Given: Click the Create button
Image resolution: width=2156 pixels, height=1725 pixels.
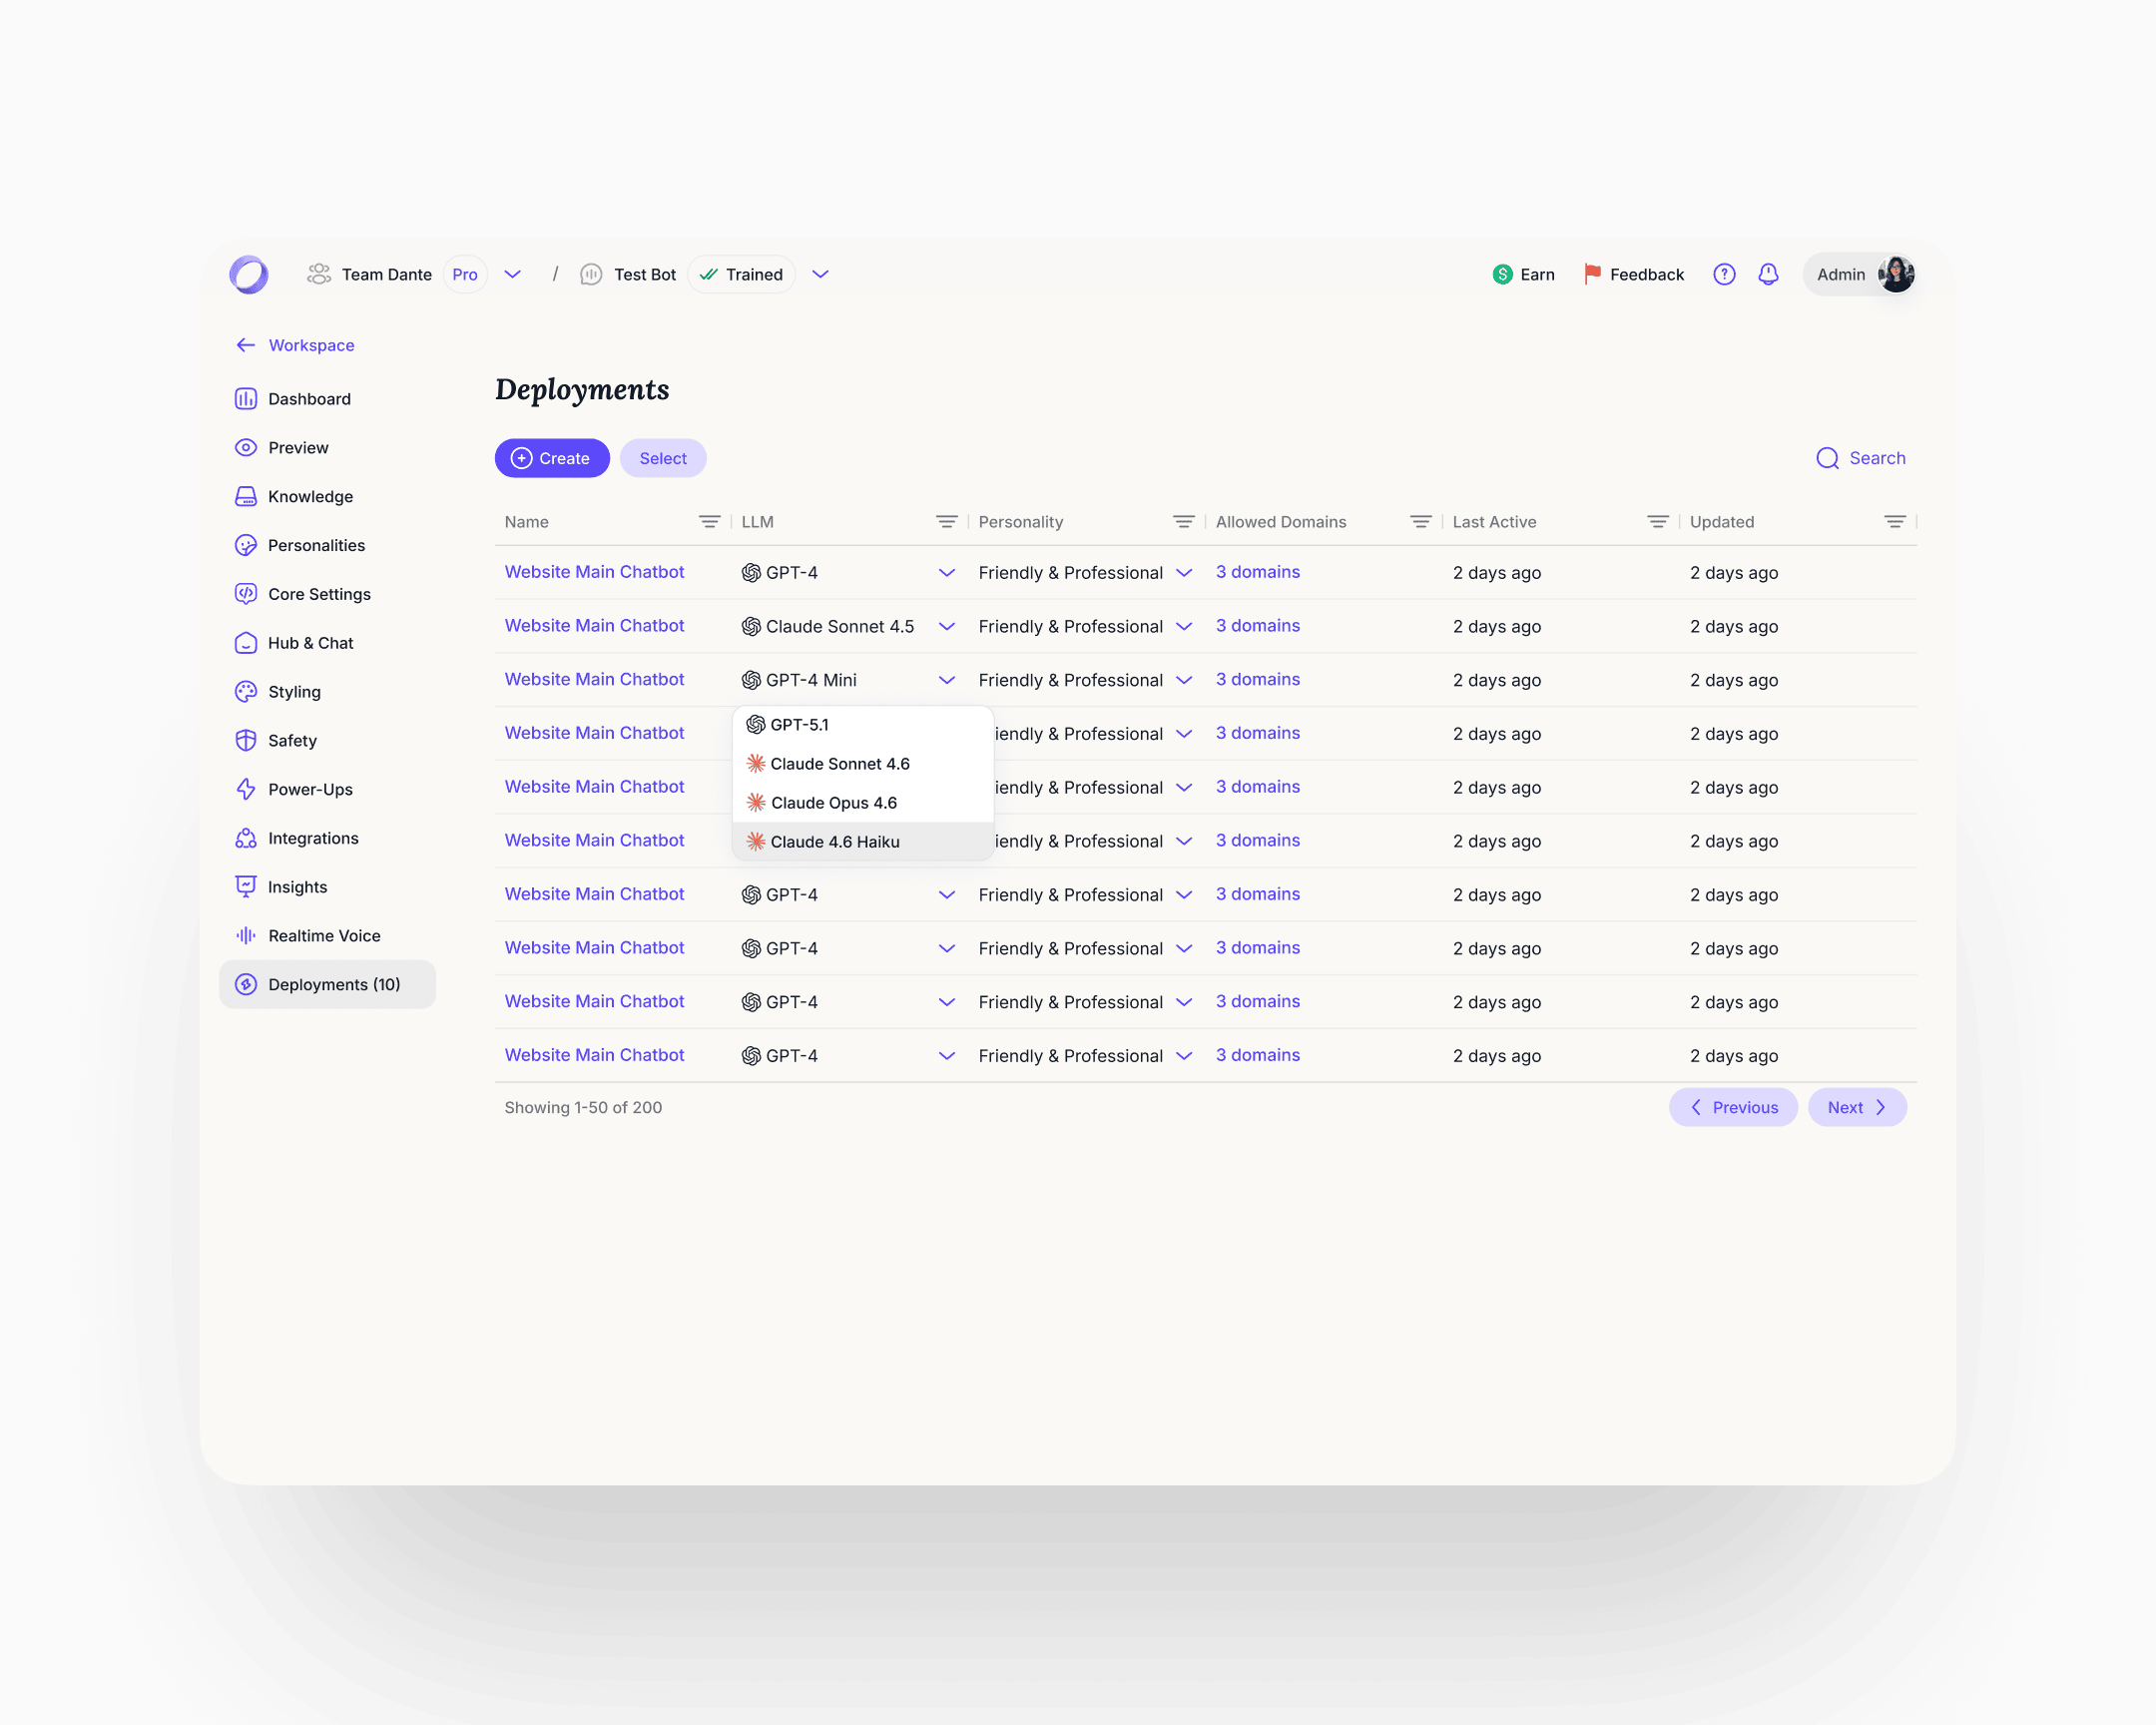Looking at the screenshot, I should pos(552,457).
